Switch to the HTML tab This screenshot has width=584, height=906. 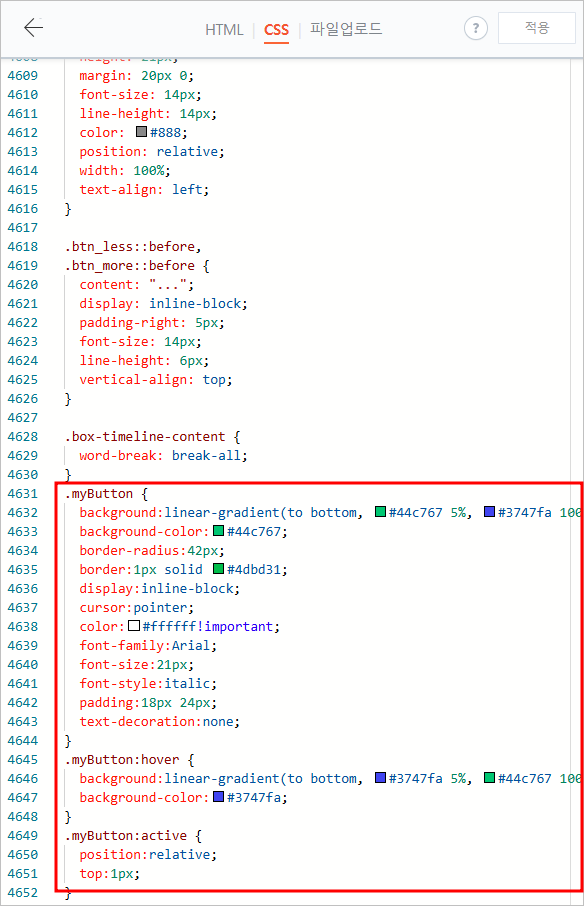coord(224,29)
